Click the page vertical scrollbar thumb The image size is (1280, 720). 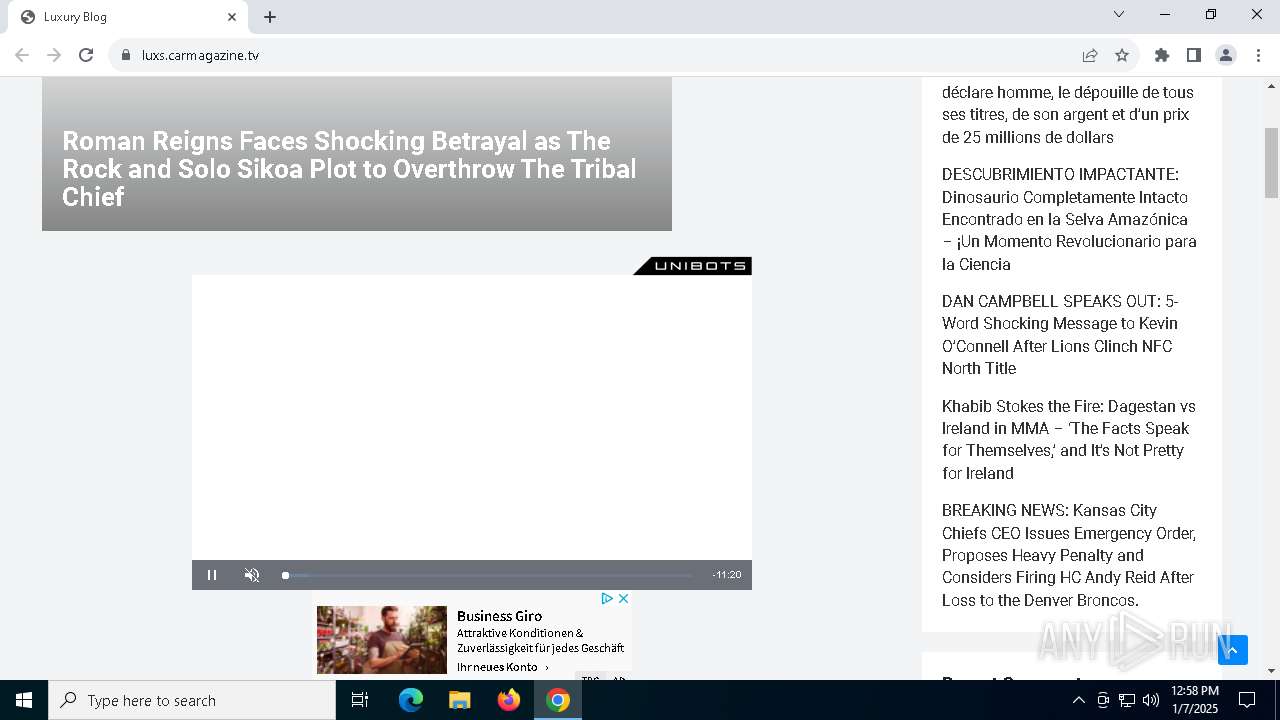(x=1272, y=163)
